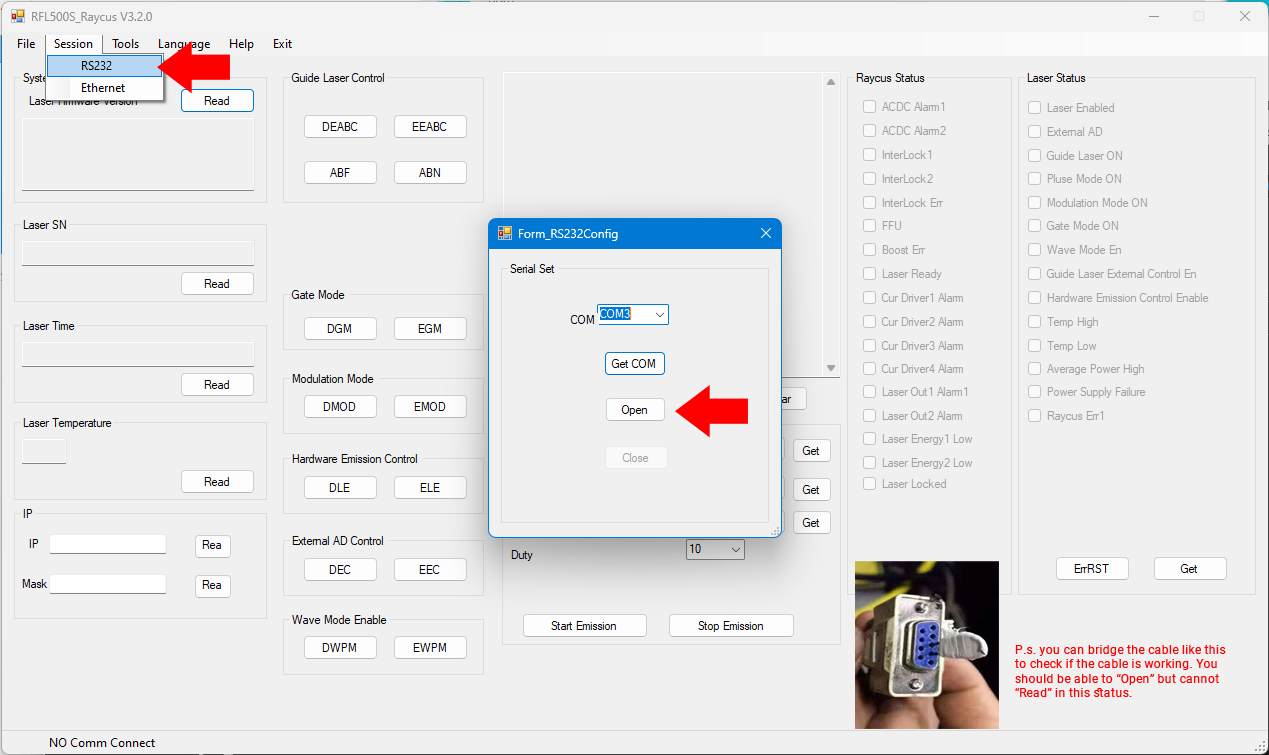1269x755 pixels.
Task: Click the RFL500S_Raycus app icon in title bar
Action: (x=17, y=16)
